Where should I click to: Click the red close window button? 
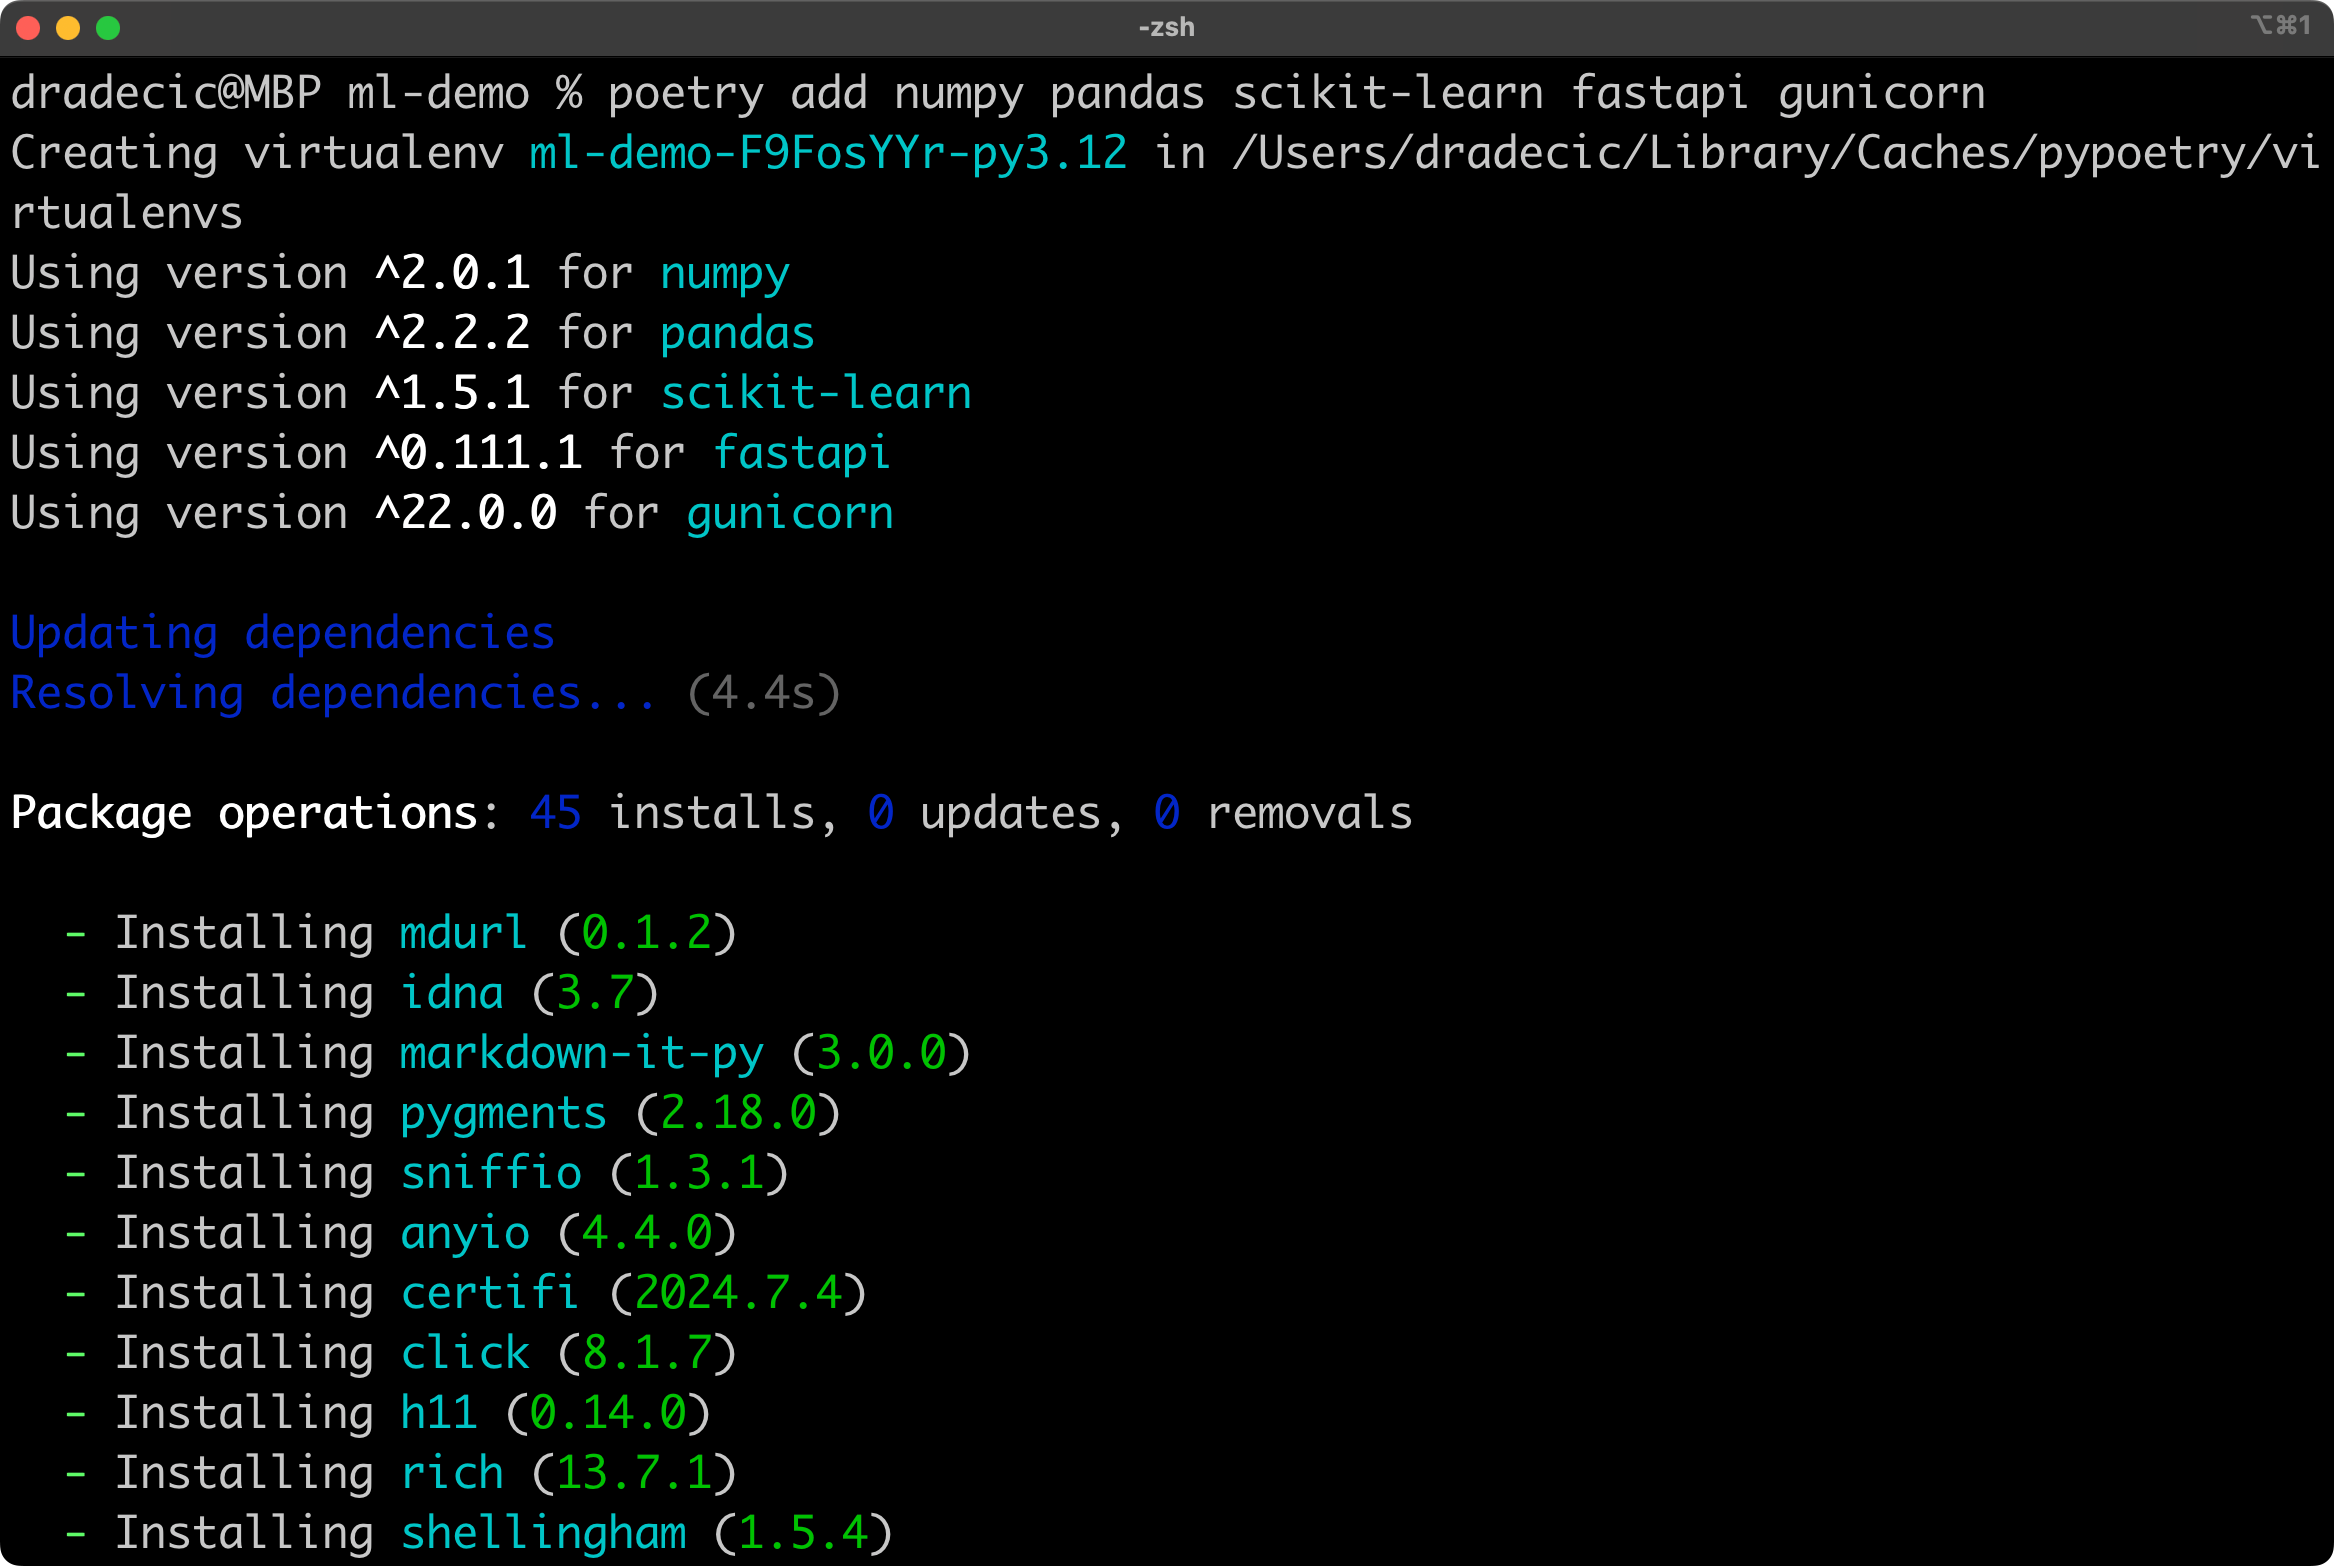click(28, 28)
